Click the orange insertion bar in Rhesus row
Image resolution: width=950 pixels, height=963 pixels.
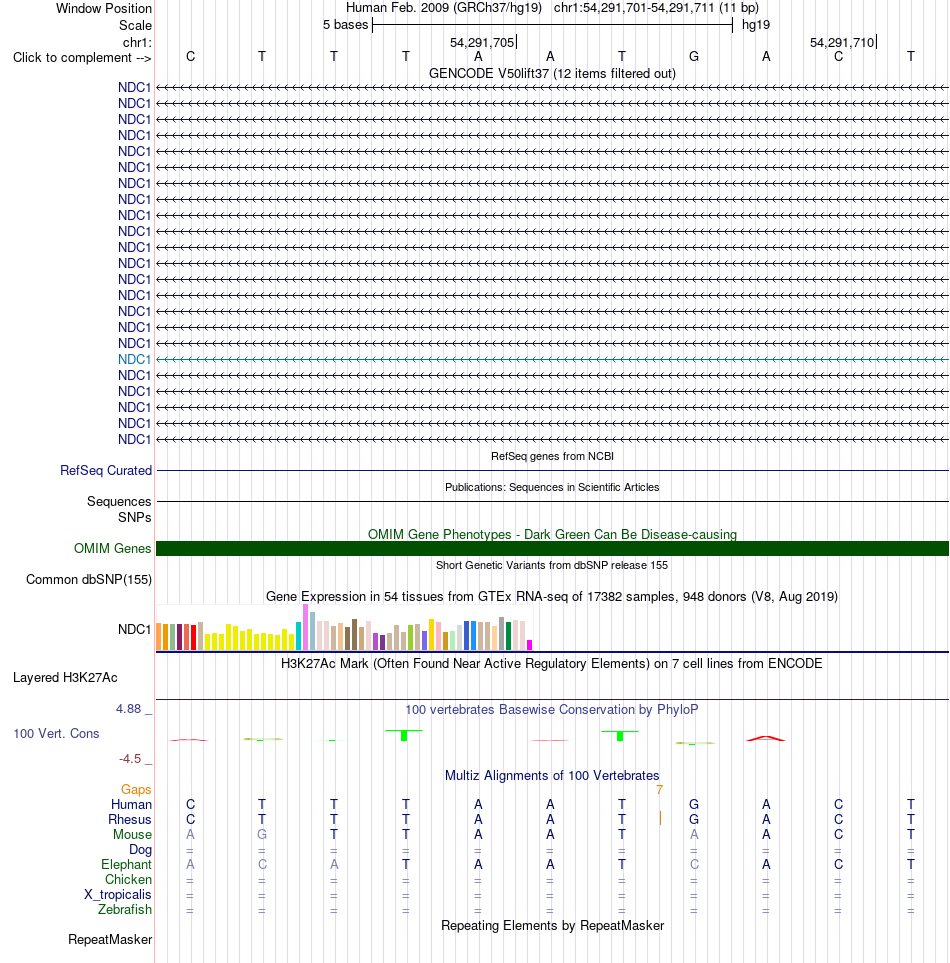pyautogui.click(x=660, y=818)
